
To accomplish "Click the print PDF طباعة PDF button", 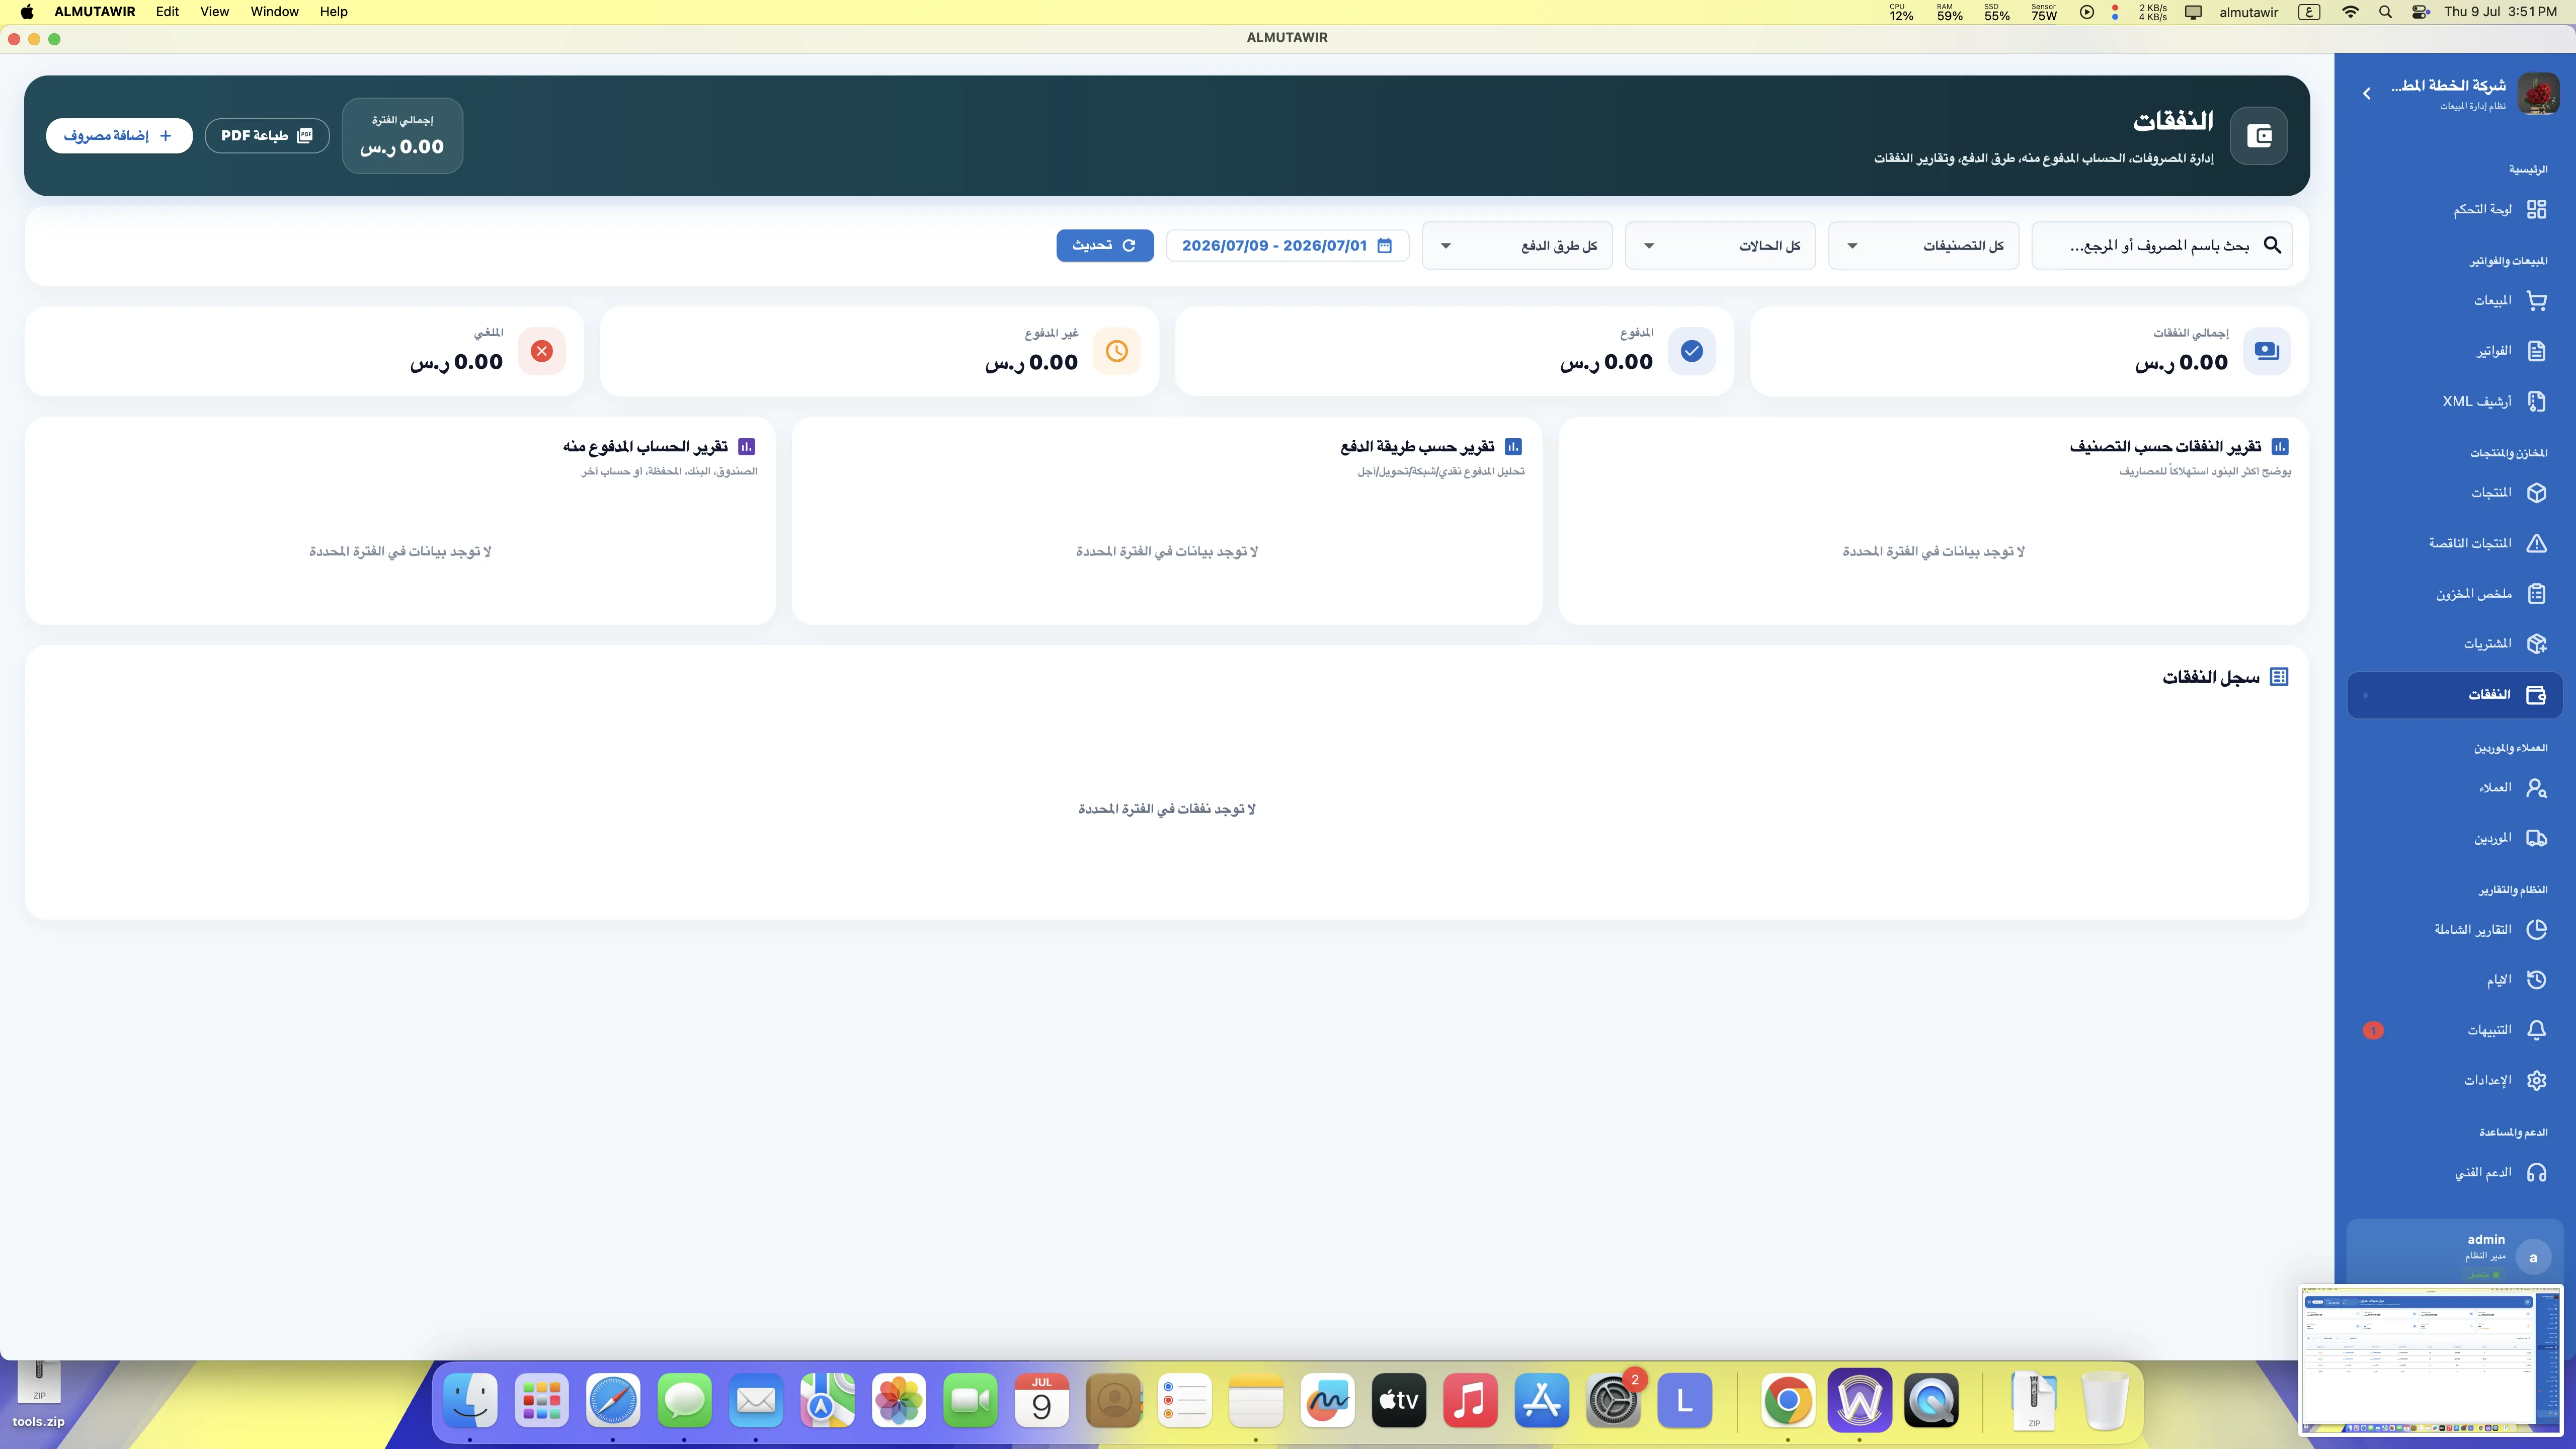I will click(x=267, y=136).
